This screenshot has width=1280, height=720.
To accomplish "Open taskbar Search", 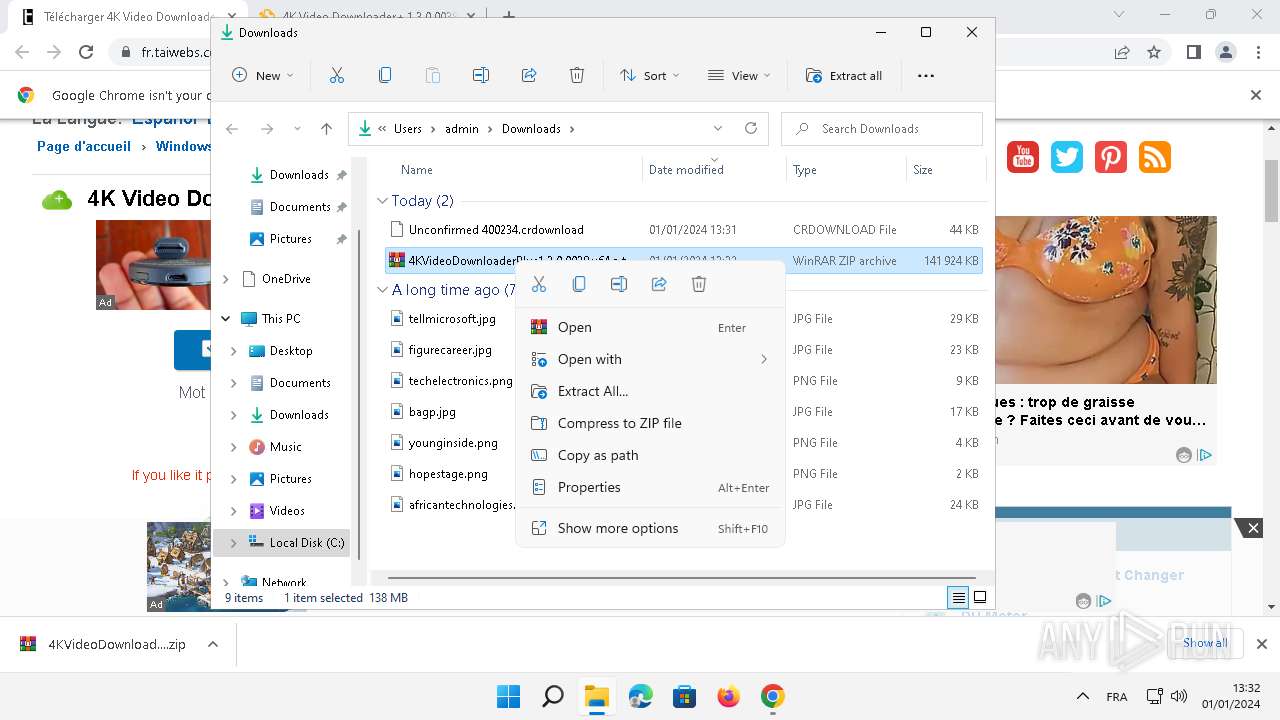I will click(553, 696).
